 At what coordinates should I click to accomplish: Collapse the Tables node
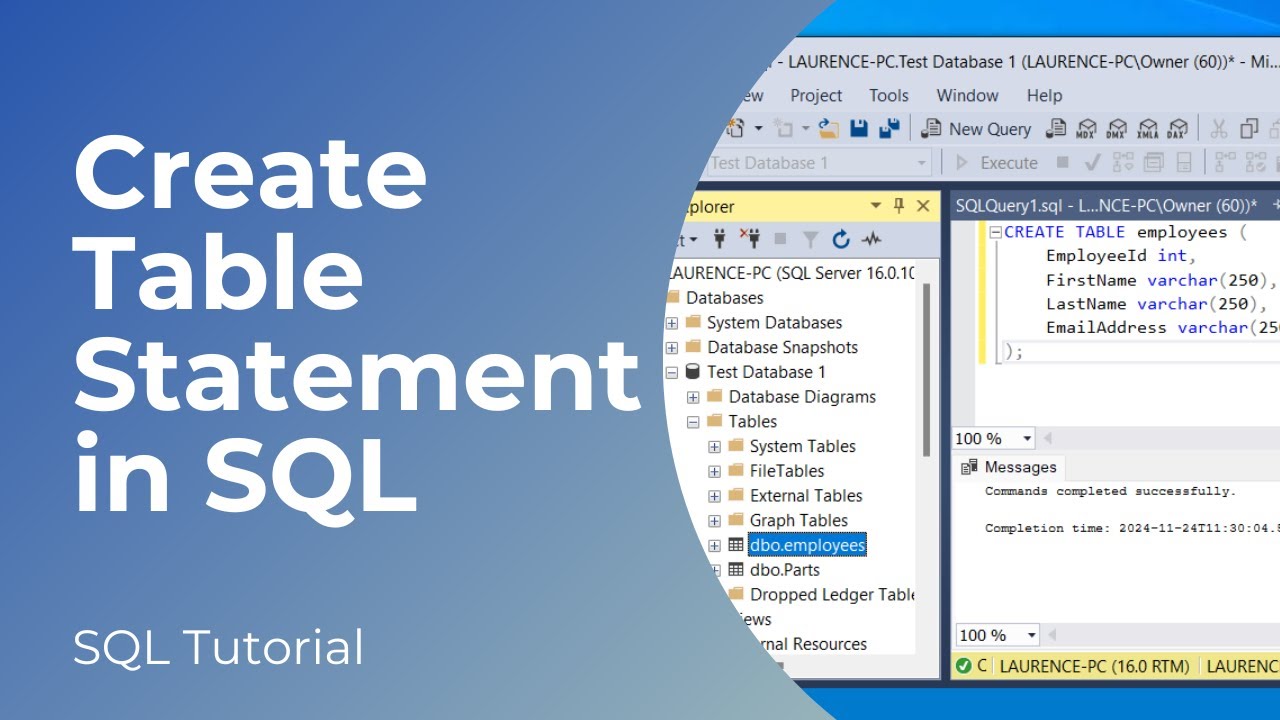click(693, 422)
